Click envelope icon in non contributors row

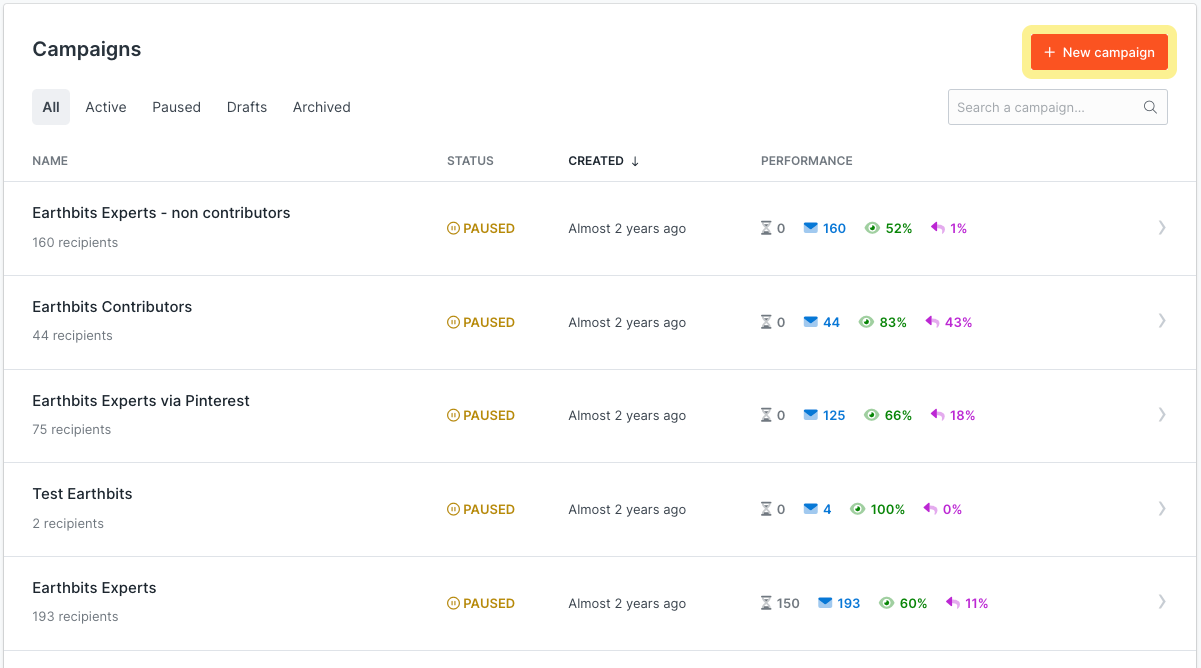pyautogui.click(x=810, y=228)
